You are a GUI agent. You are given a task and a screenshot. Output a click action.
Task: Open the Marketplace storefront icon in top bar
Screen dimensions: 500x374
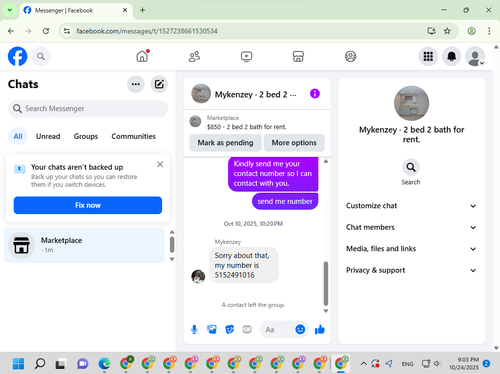[x=298, y=56]
